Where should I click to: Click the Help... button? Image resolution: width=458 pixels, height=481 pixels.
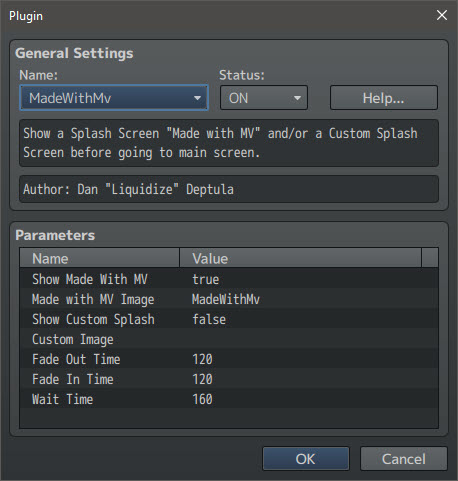(x=384, y=98)
